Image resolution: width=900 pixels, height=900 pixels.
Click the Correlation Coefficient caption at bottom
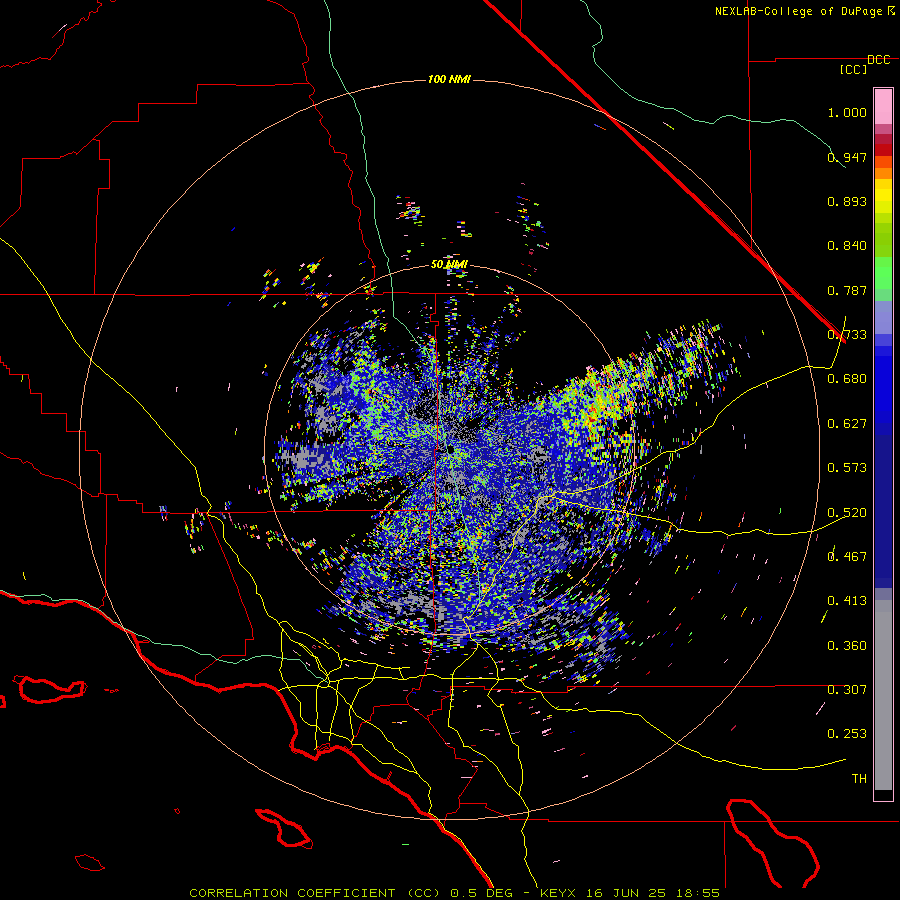tap(455, 893)
